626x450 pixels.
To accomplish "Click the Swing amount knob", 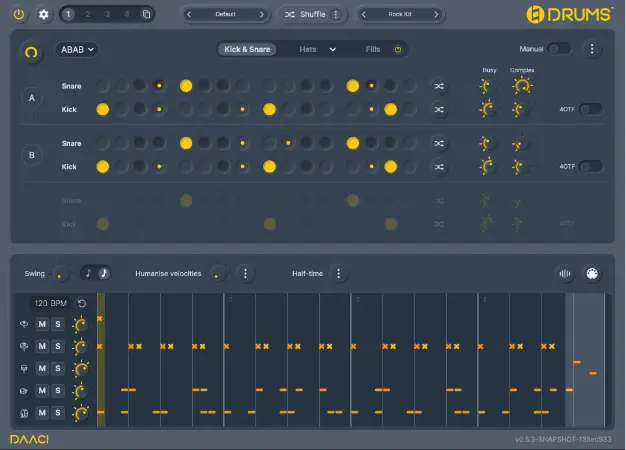I will pyautogui.click(x=61, y=273).
